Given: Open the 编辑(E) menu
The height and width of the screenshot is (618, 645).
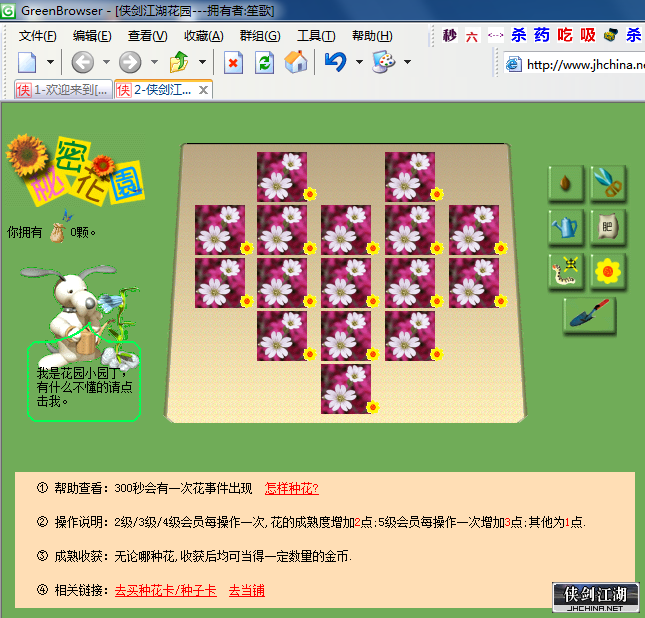Looking at the screenshot, I should pos(92,36).
